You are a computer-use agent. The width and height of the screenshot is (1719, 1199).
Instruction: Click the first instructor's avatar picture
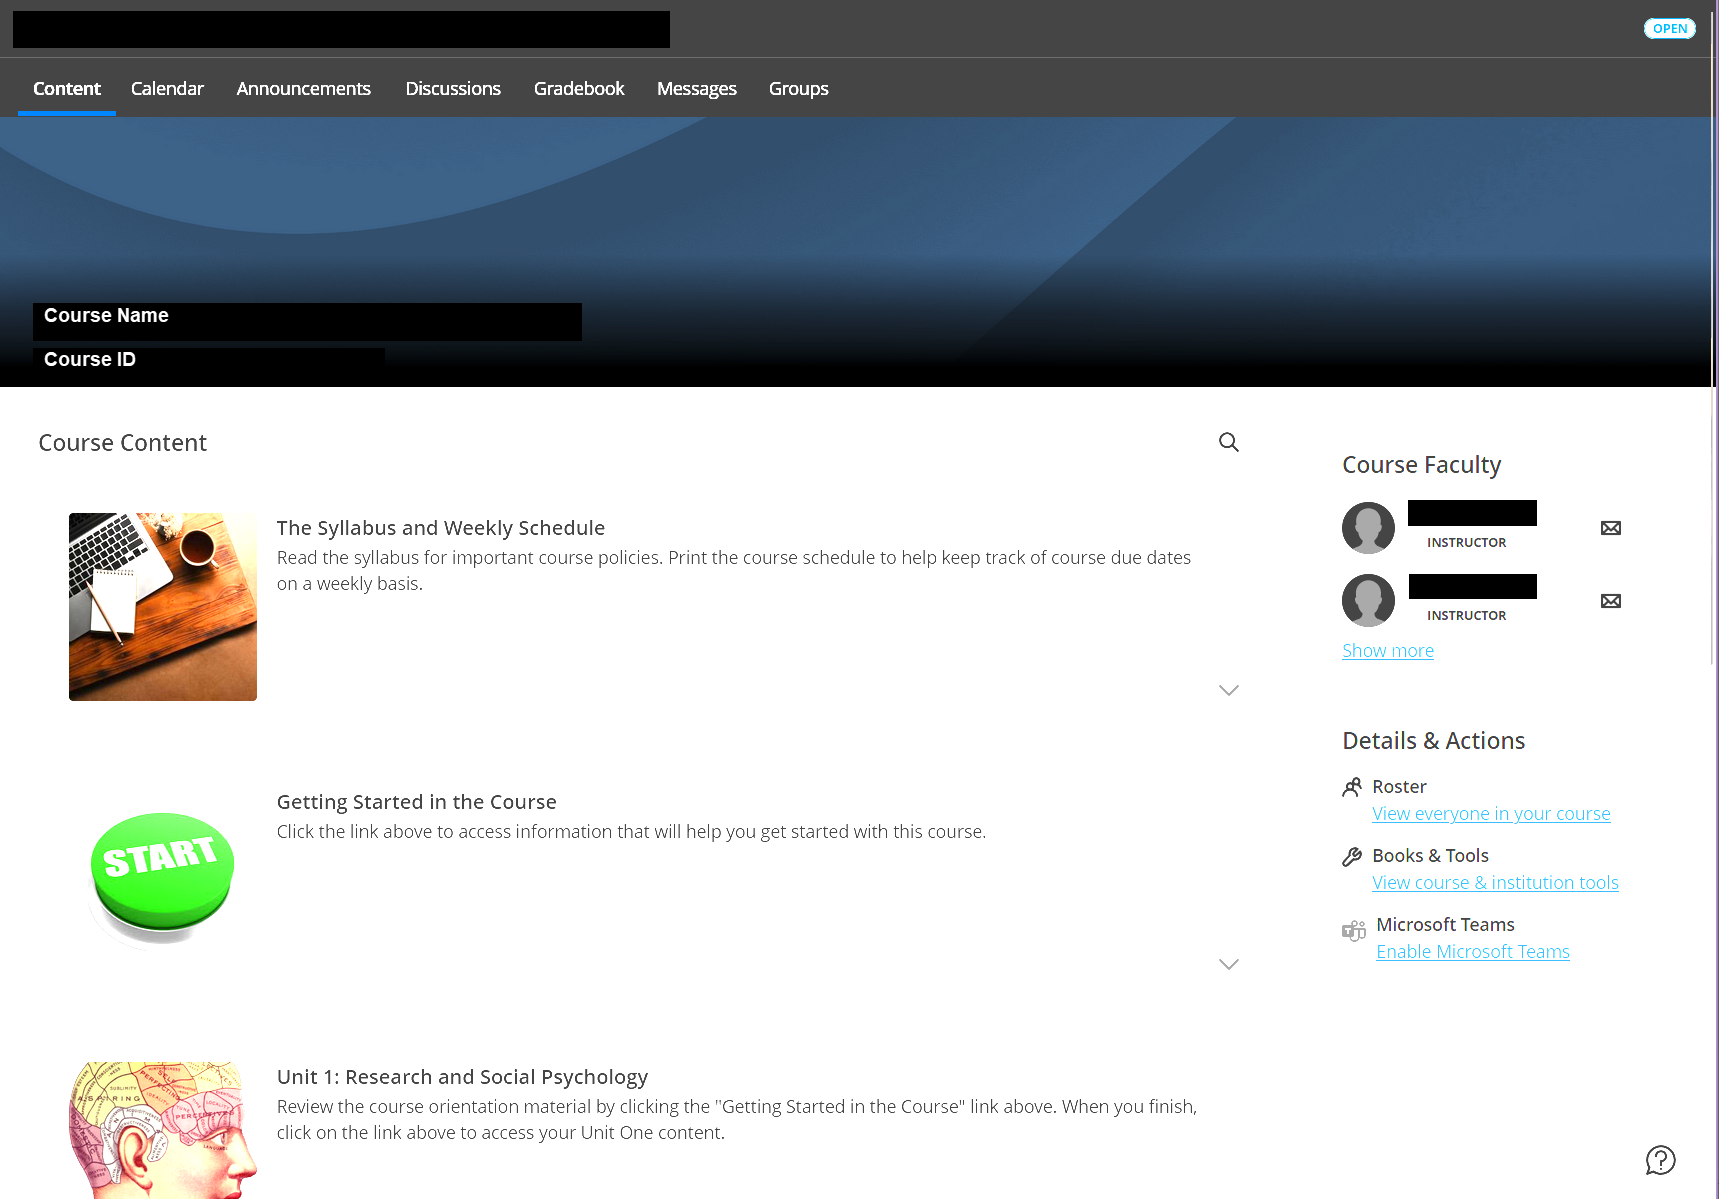(x=1368, y=527)
